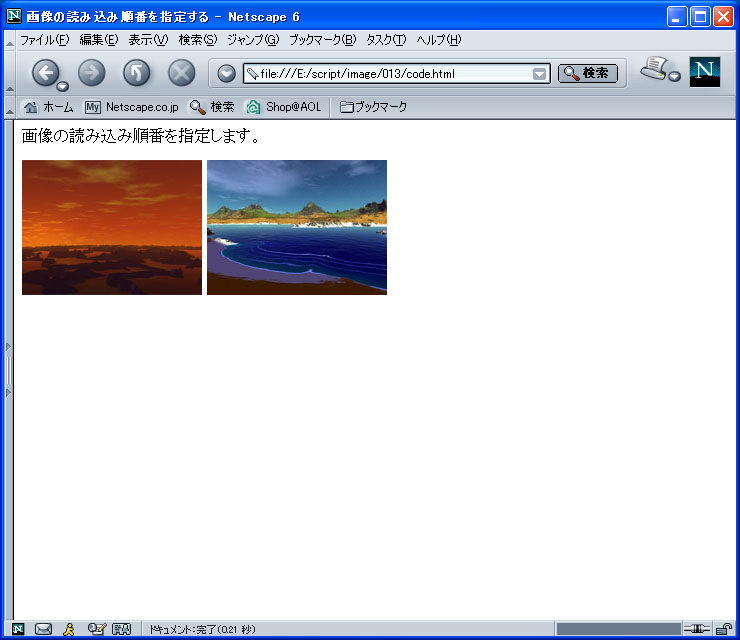Open the ファイル(F) menu
Image resolution: width=740 pixels, height=640 pixels.
(x=44, y=40)
